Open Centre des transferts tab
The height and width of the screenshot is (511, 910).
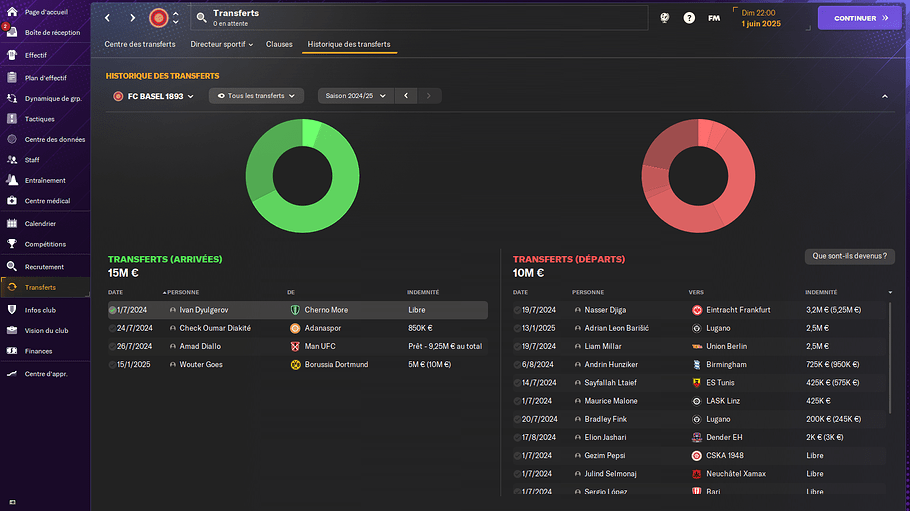140,44
